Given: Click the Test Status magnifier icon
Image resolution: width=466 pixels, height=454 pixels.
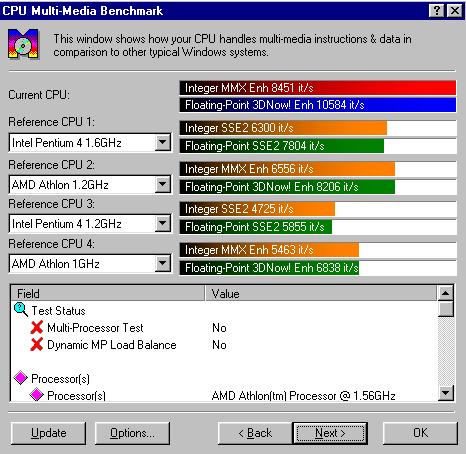Looking at the screenshot, I should [21, 310].
